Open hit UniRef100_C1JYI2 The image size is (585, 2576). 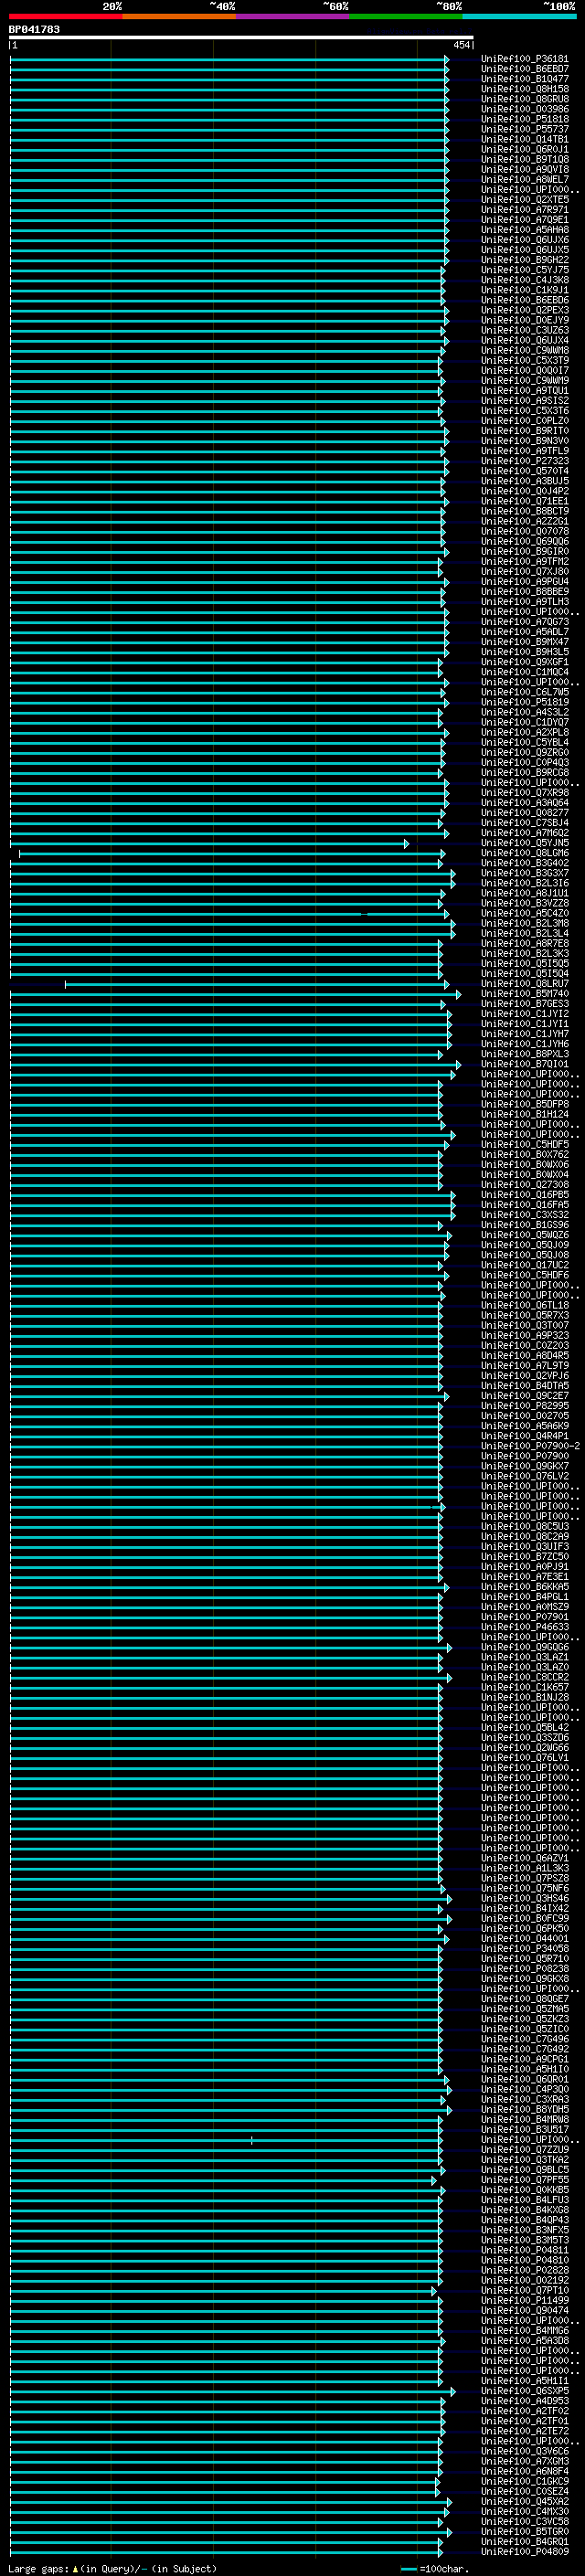tap(525, 1013)
